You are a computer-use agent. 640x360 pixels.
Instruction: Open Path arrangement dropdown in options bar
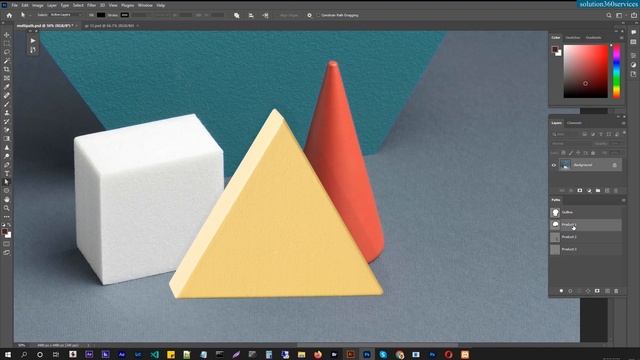click(x=265, y=15)
